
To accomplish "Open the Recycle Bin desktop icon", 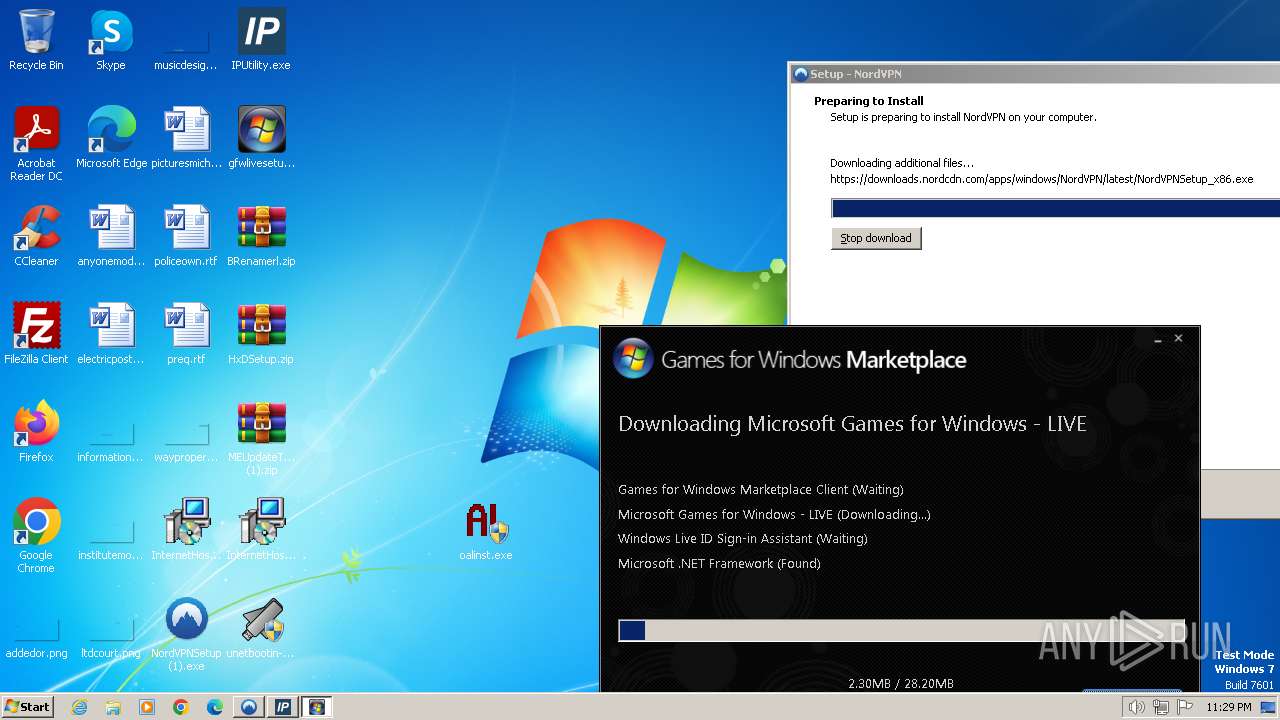I will [36, 40].
